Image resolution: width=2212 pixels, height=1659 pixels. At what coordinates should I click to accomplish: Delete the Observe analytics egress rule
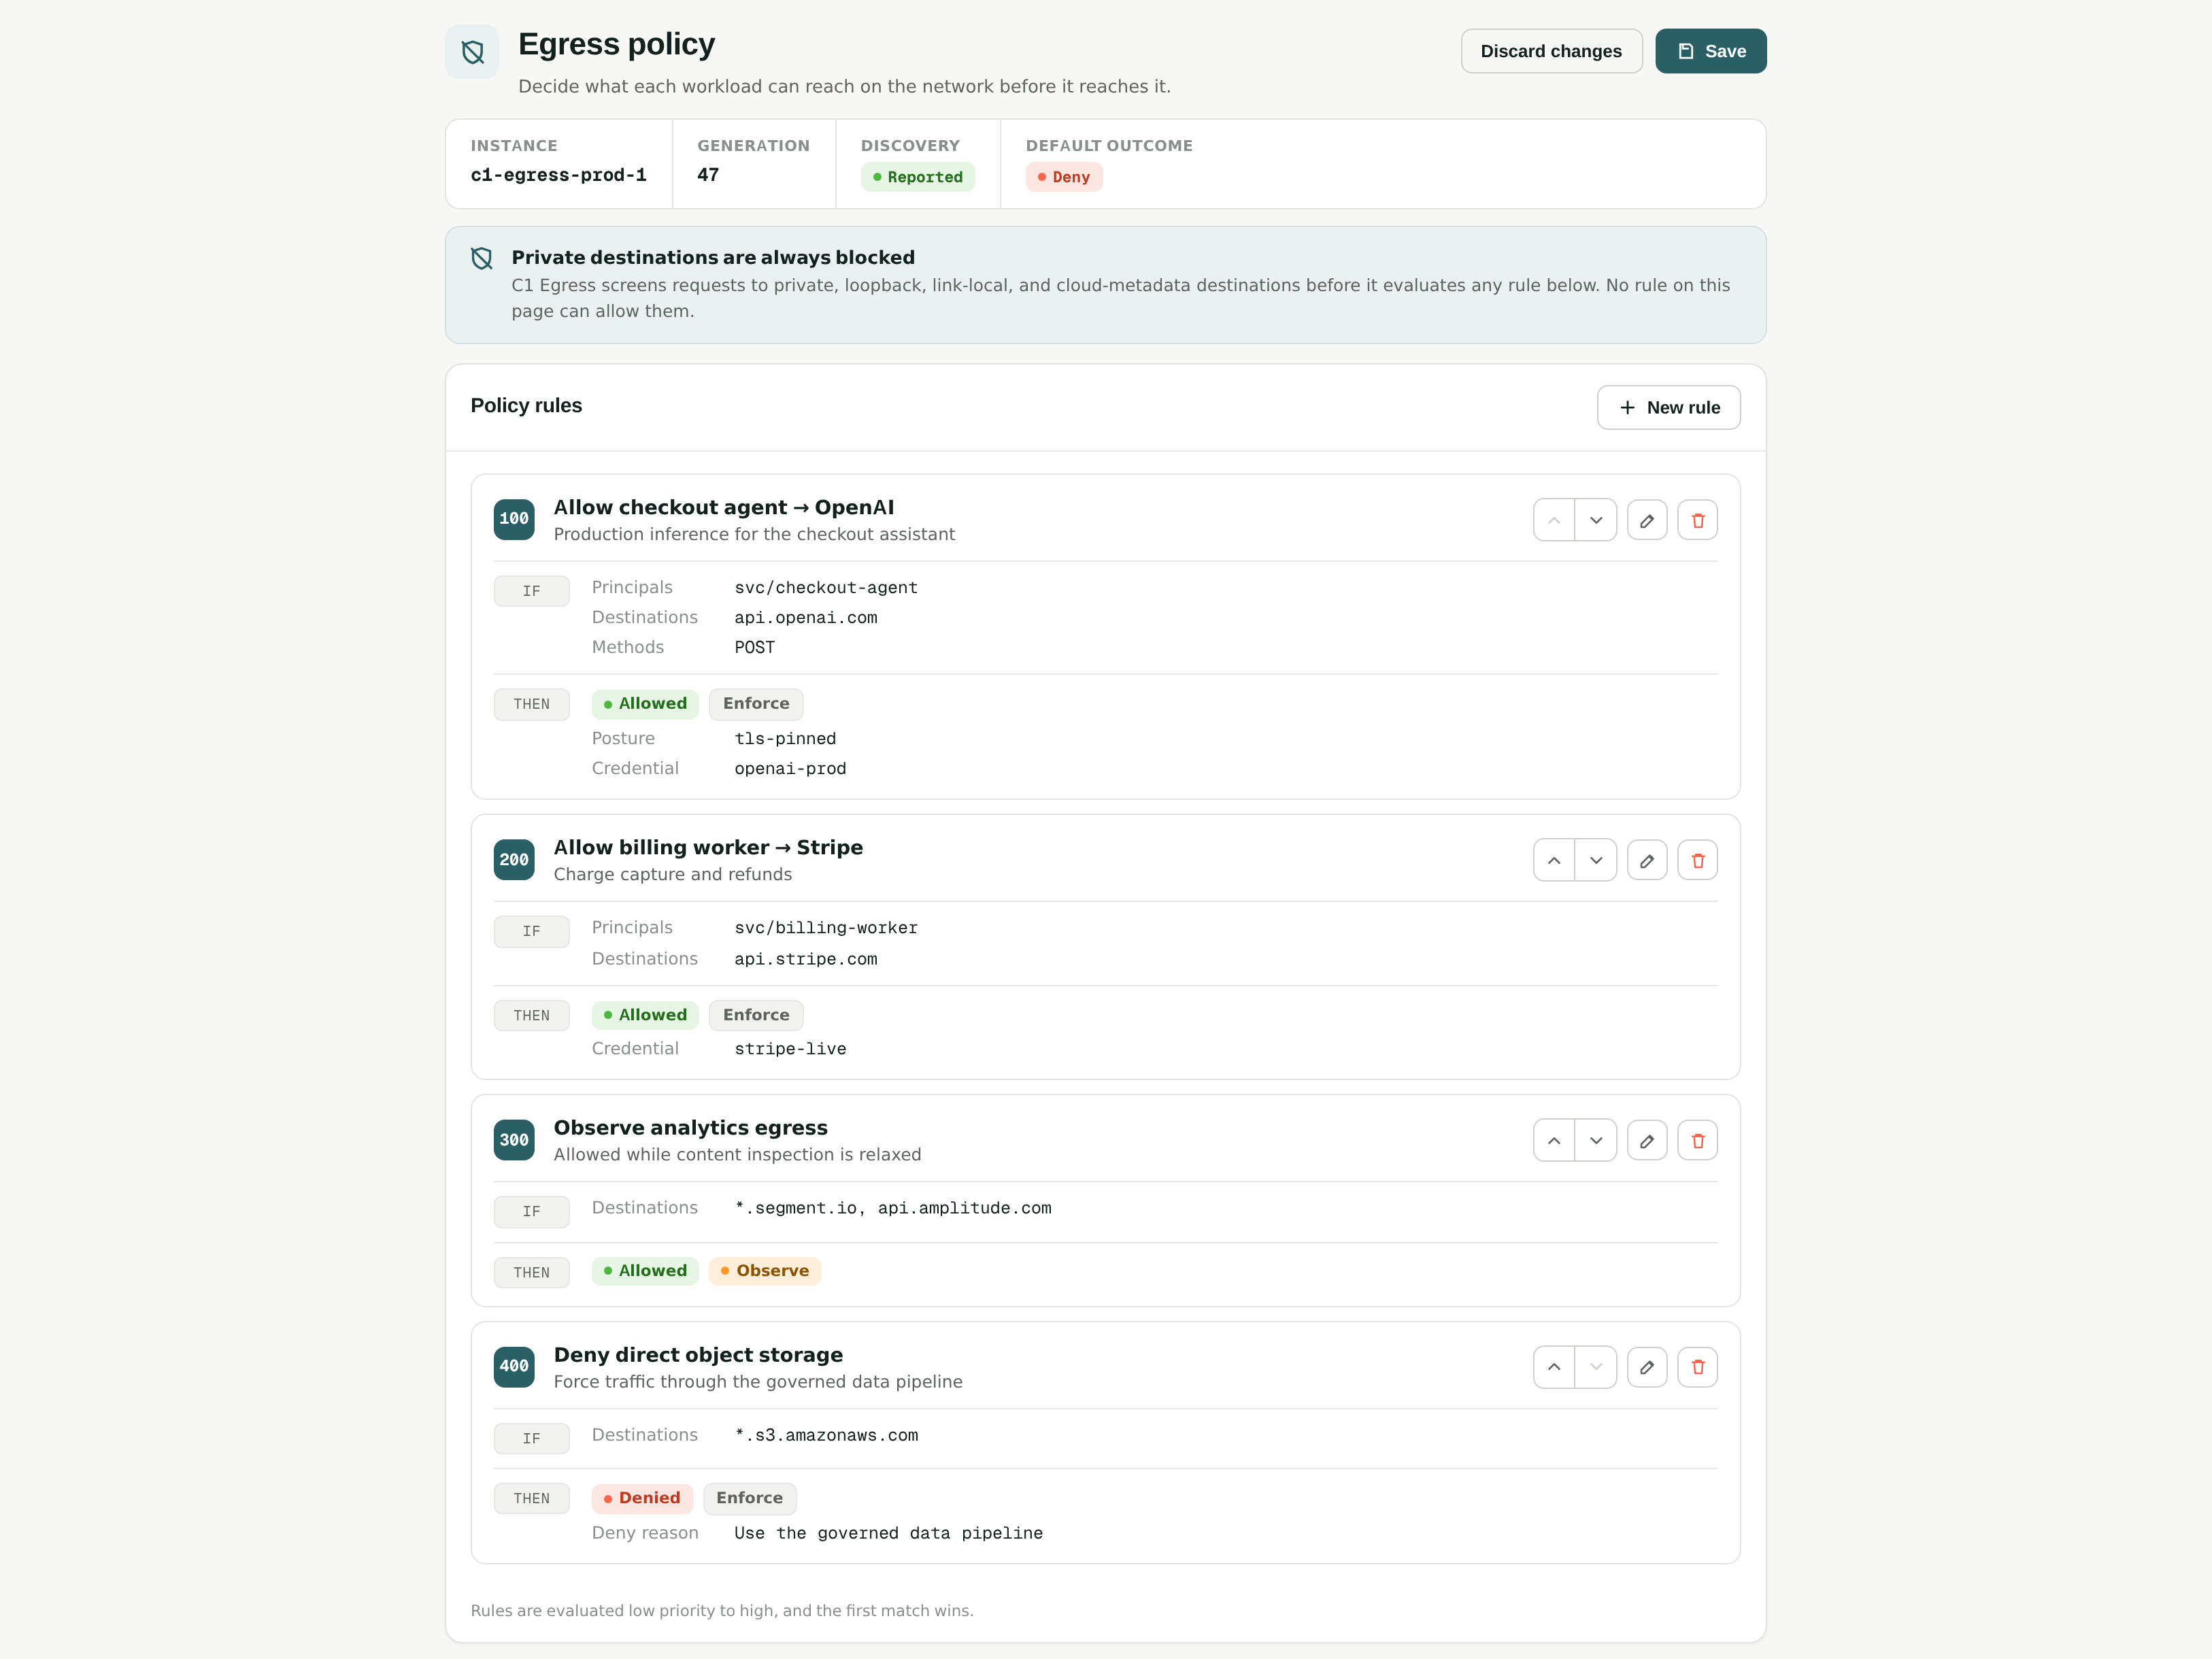(x=1698, y=1140)
